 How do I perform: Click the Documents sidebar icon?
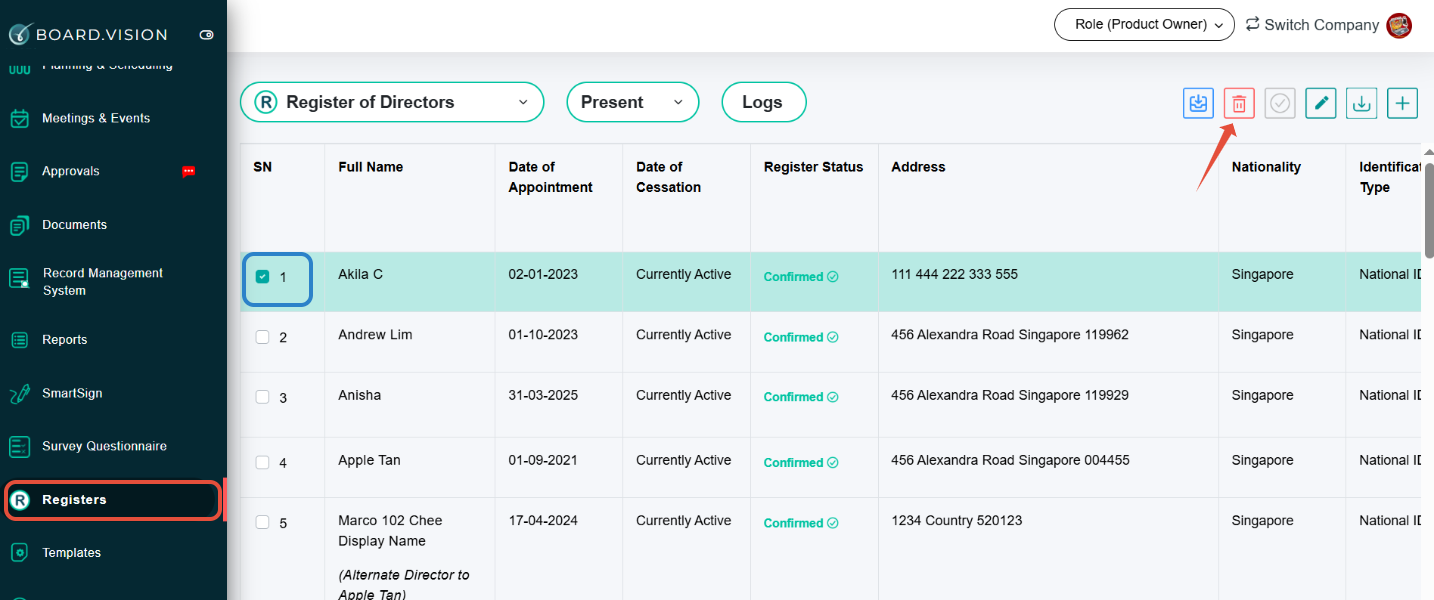point(19,225)
